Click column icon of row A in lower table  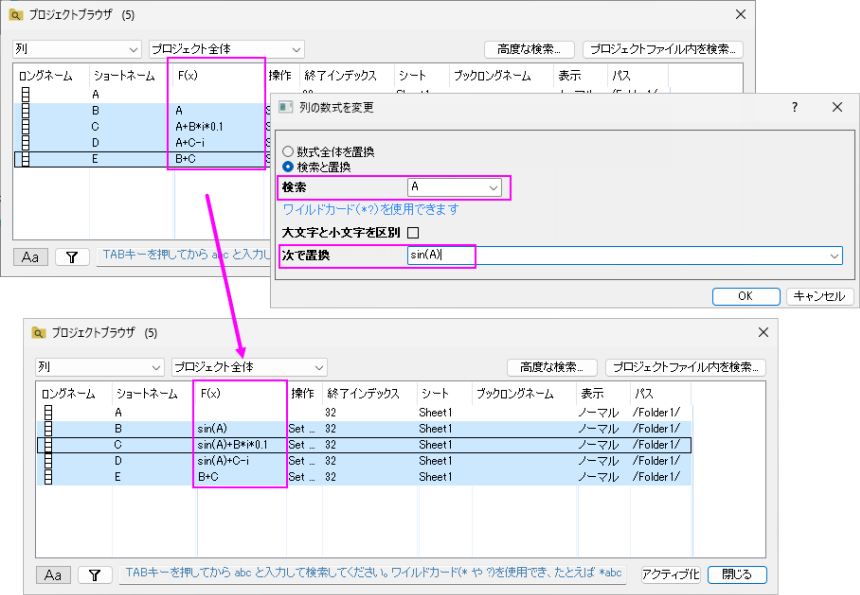(48, 412)
